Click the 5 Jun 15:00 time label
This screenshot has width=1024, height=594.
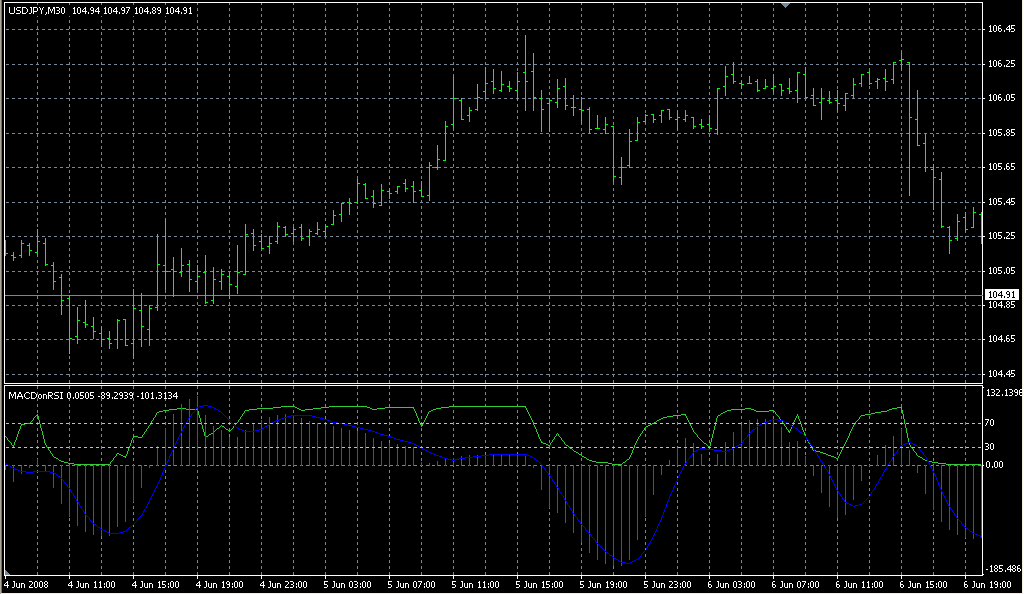pyautogui.click(x=538, y=584)
